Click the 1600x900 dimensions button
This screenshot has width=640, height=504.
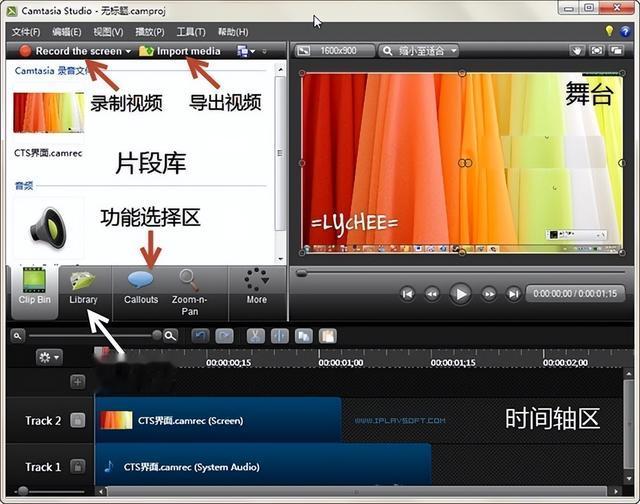click(x=334, y=51)
